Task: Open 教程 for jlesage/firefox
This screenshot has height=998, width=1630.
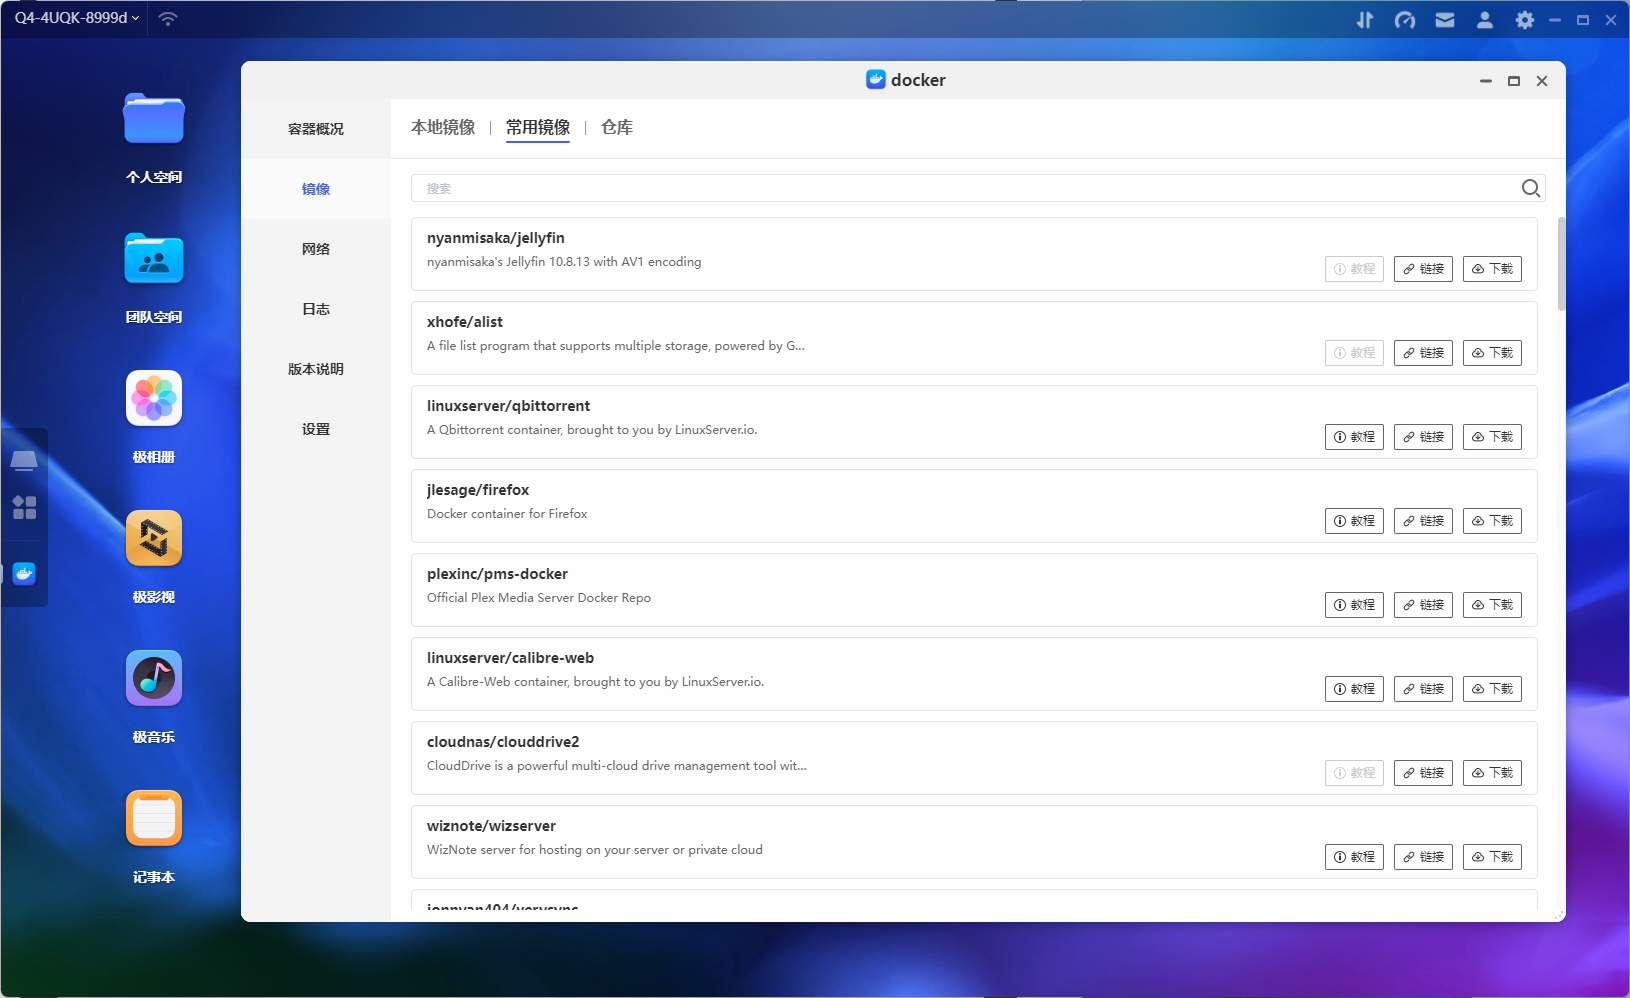Action: [x=1354, y=521]
